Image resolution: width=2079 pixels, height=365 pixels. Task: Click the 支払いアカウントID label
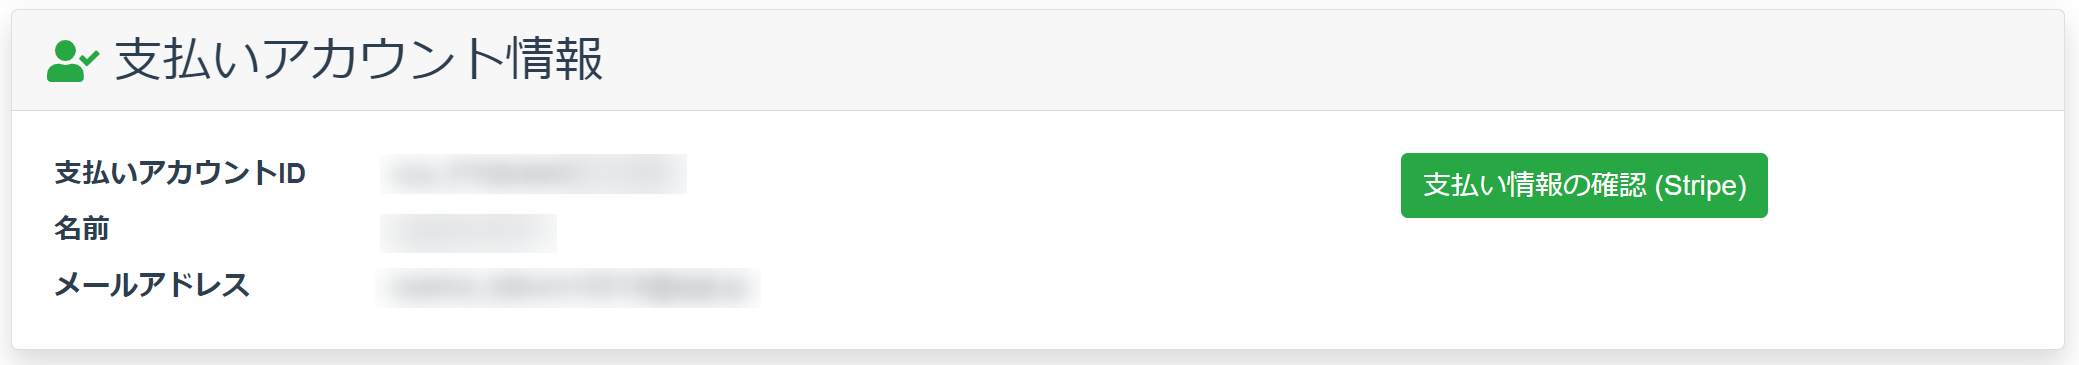click(180, 173)
